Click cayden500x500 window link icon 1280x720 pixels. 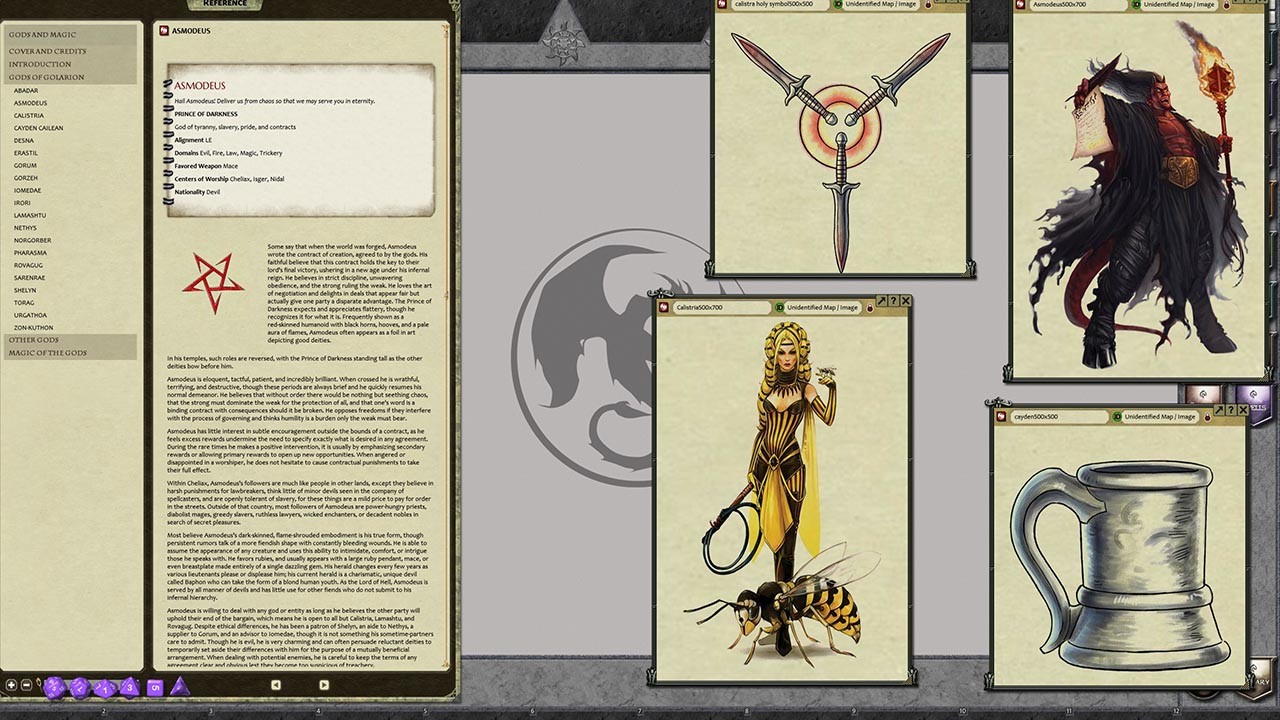tap(1001, 416)
